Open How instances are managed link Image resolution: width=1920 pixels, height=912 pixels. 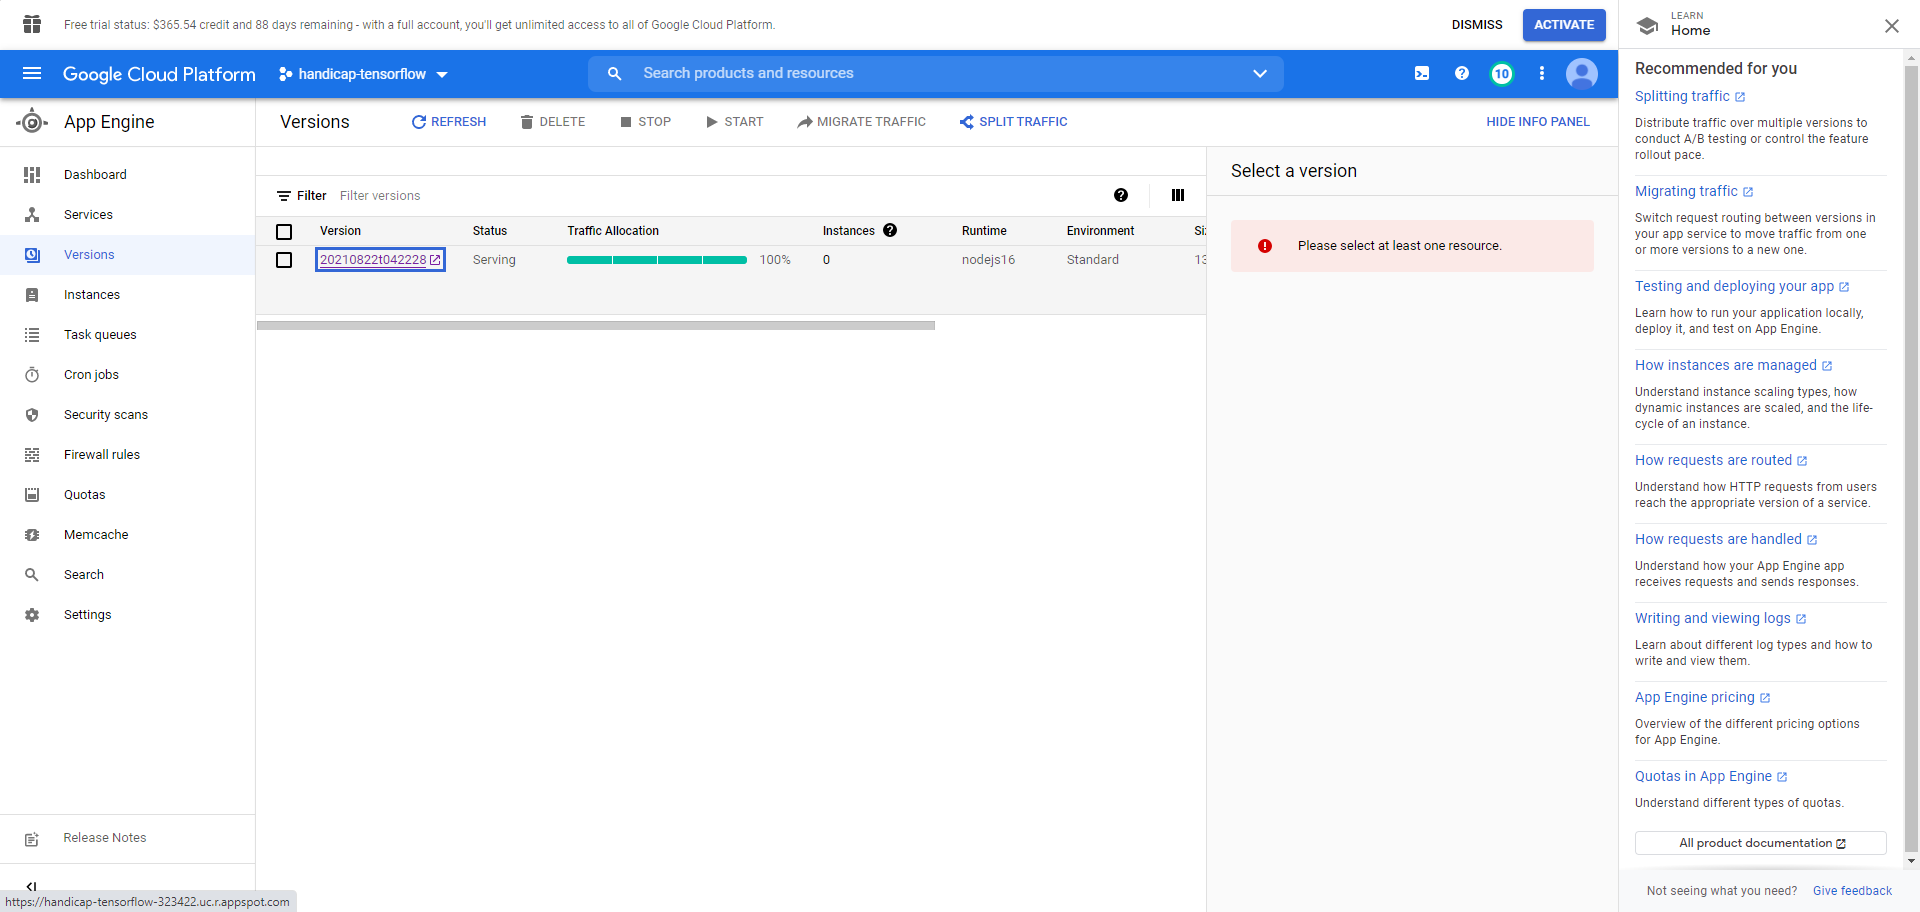pos(1734,365)
